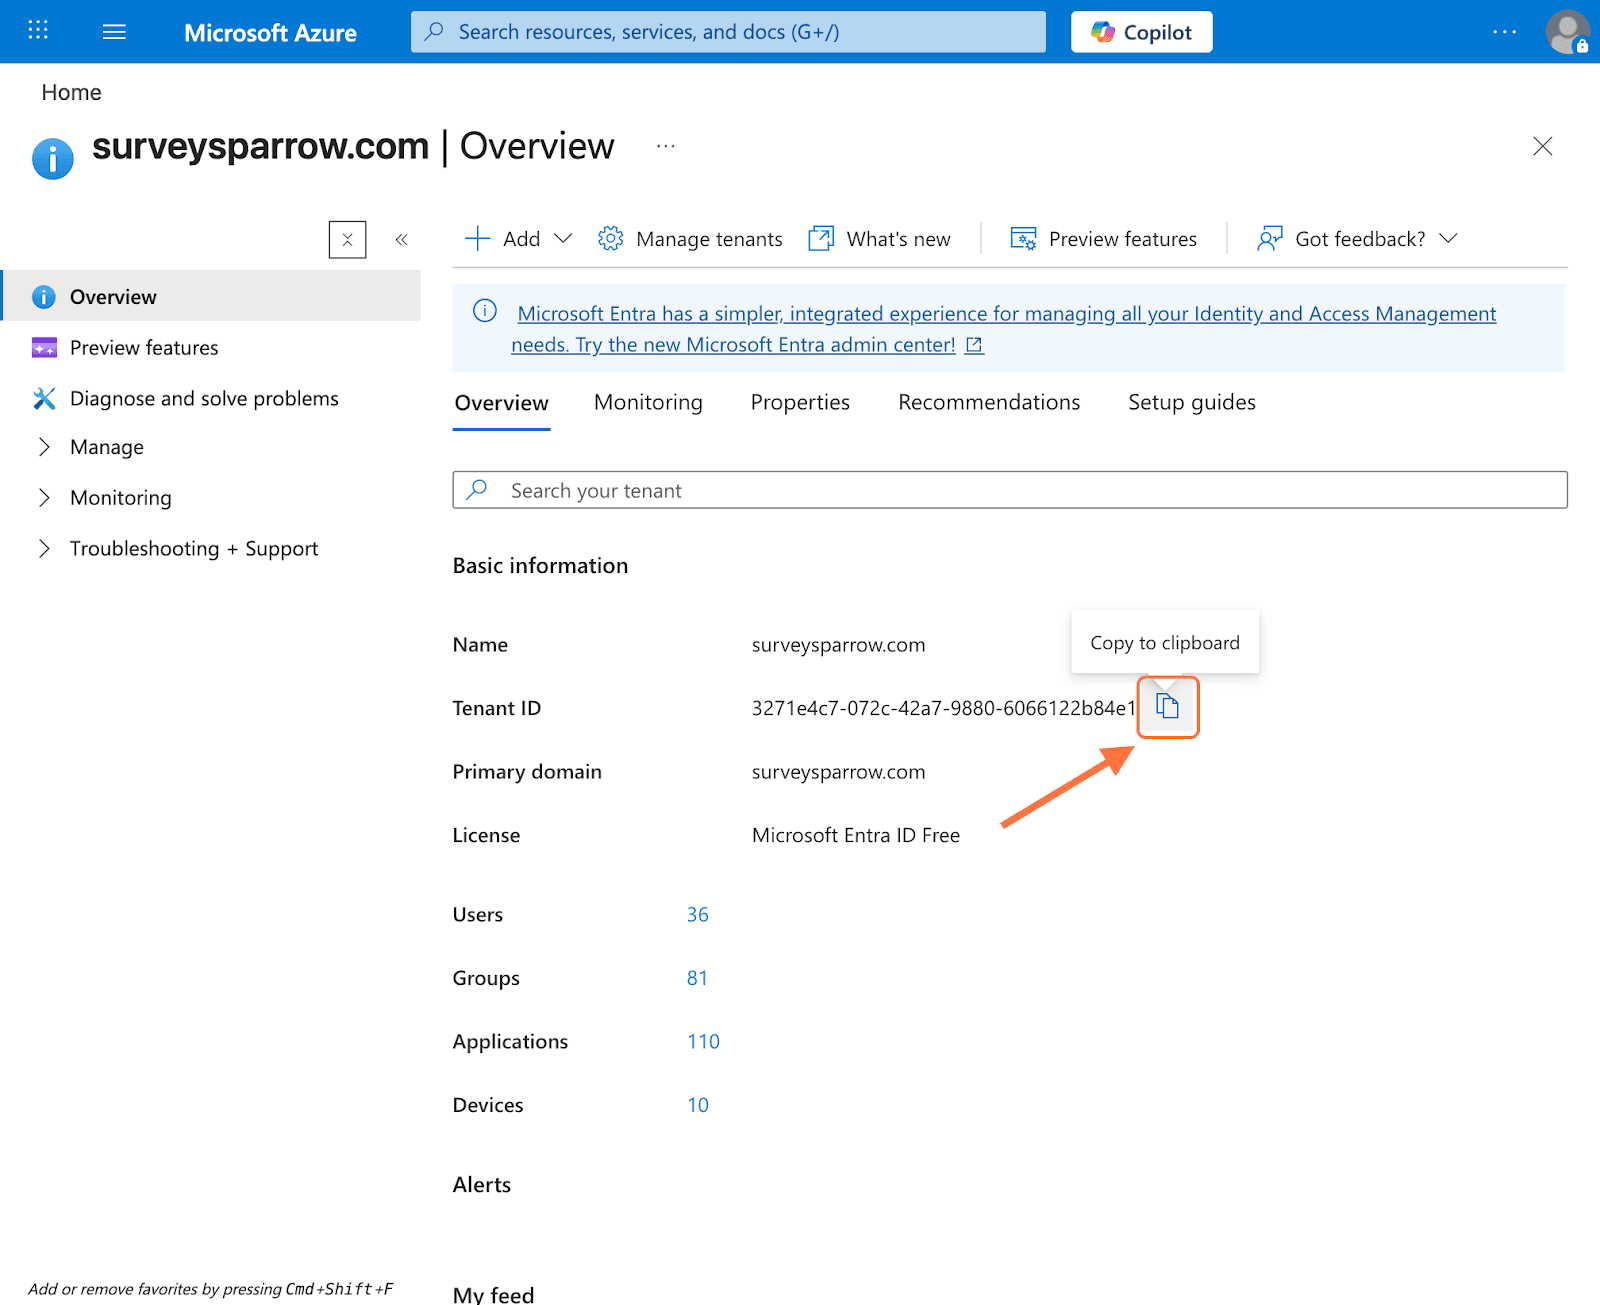
Task: Switch to the Recommendations tab
Action: (988, 402)
